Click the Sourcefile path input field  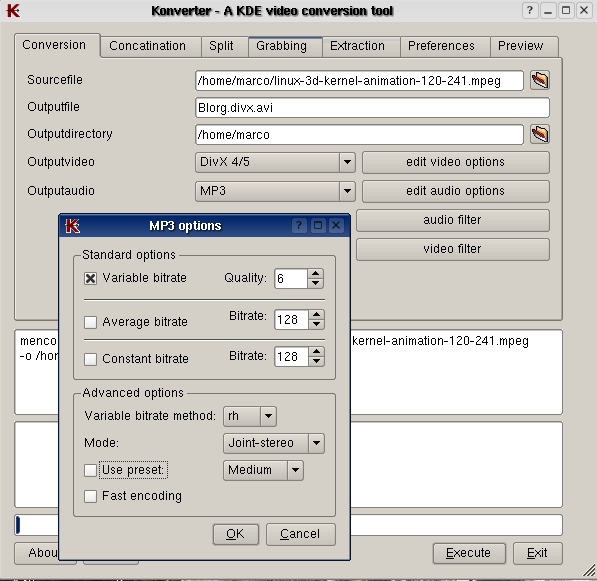[359, 81]
